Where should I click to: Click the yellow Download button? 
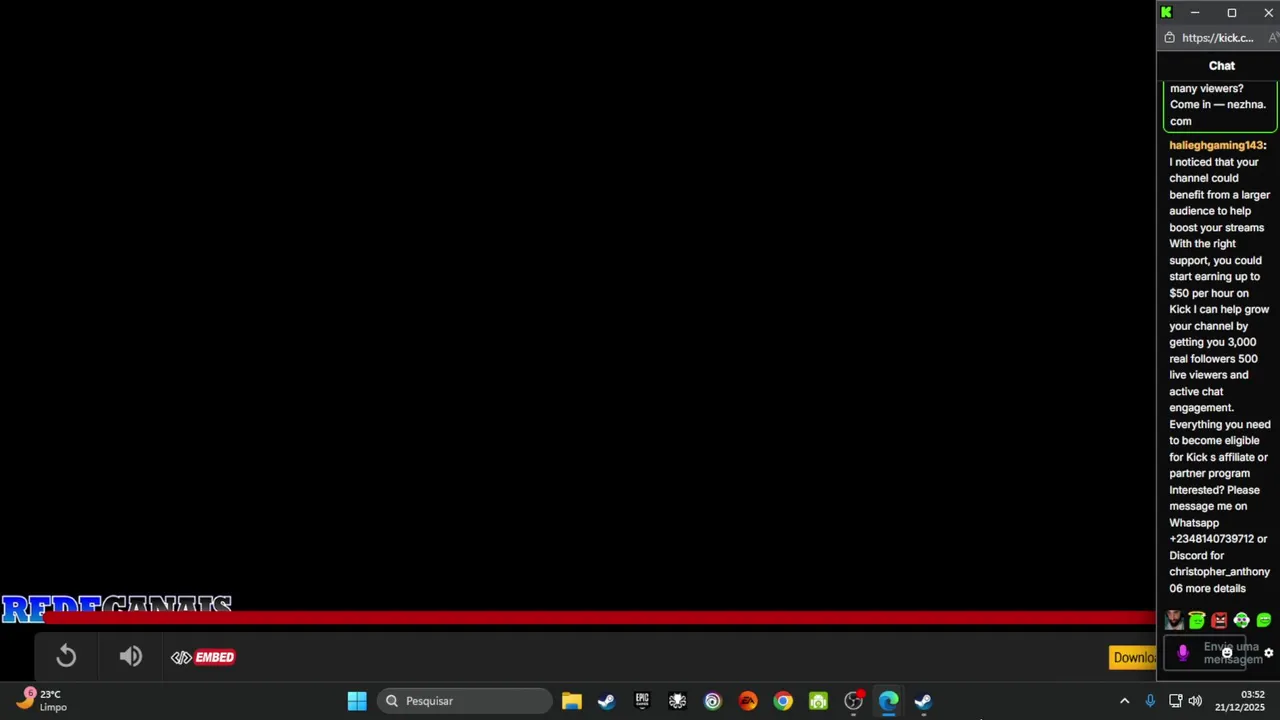pos(1134,657)
